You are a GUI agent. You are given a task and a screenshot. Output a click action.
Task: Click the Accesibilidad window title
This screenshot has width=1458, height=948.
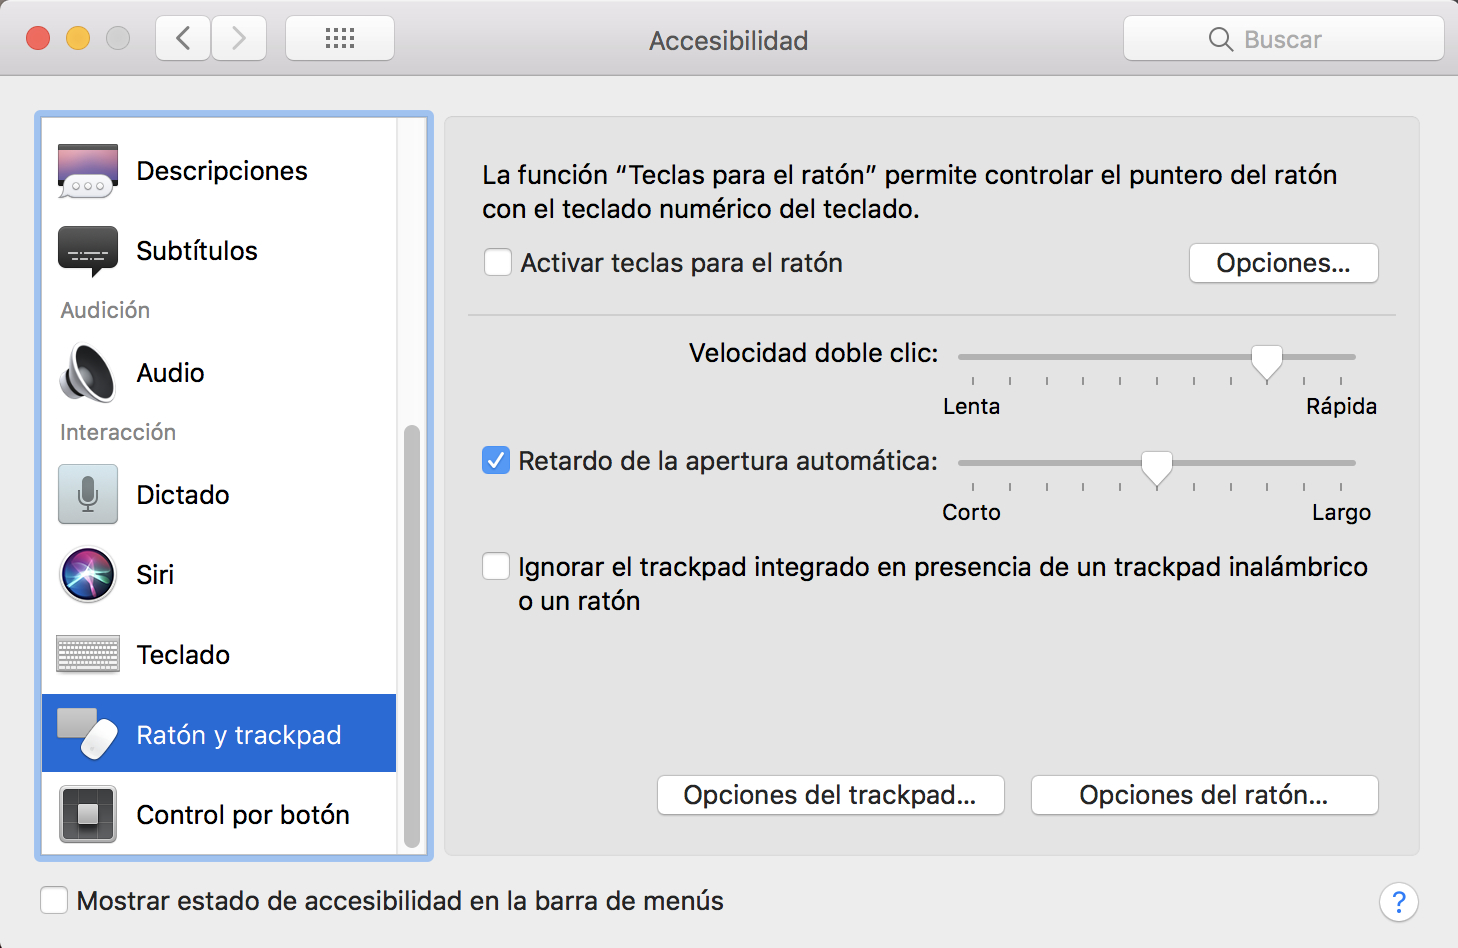tap(728, 41)
